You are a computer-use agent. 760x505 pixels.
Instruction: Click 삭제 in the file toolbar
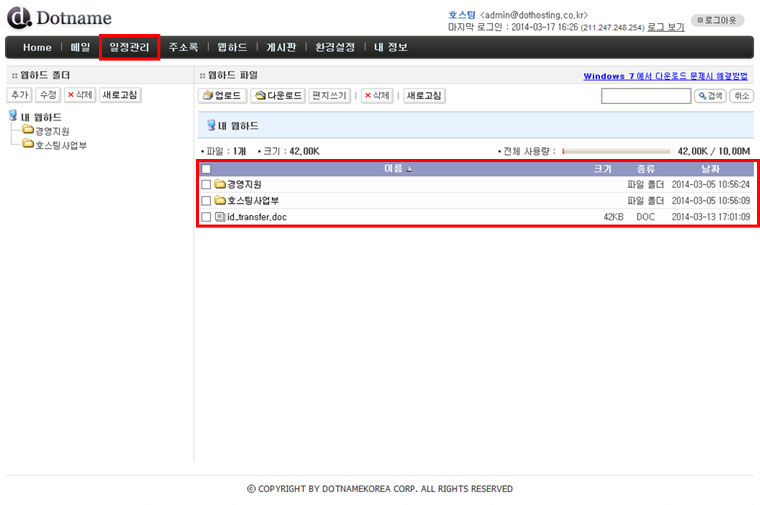[377, 96]
